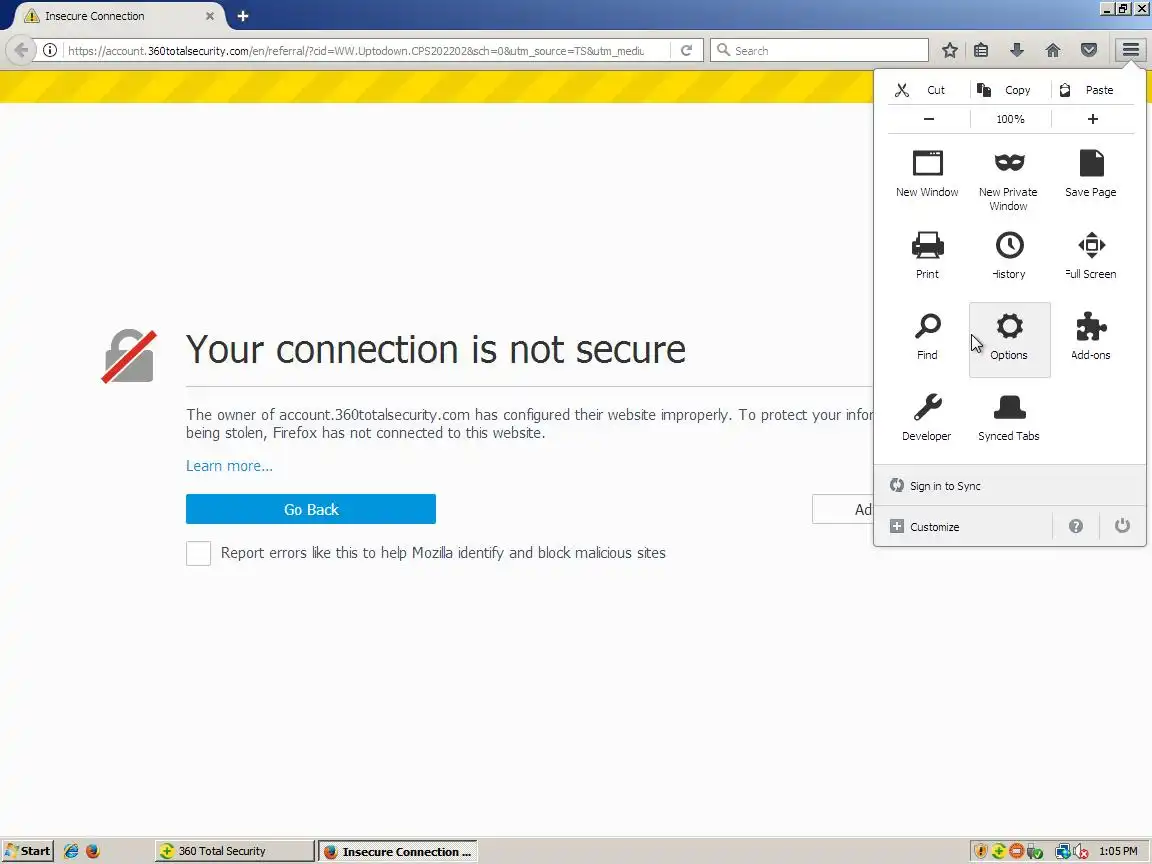Open Synced Tabs in menu

coord(1009,418)
